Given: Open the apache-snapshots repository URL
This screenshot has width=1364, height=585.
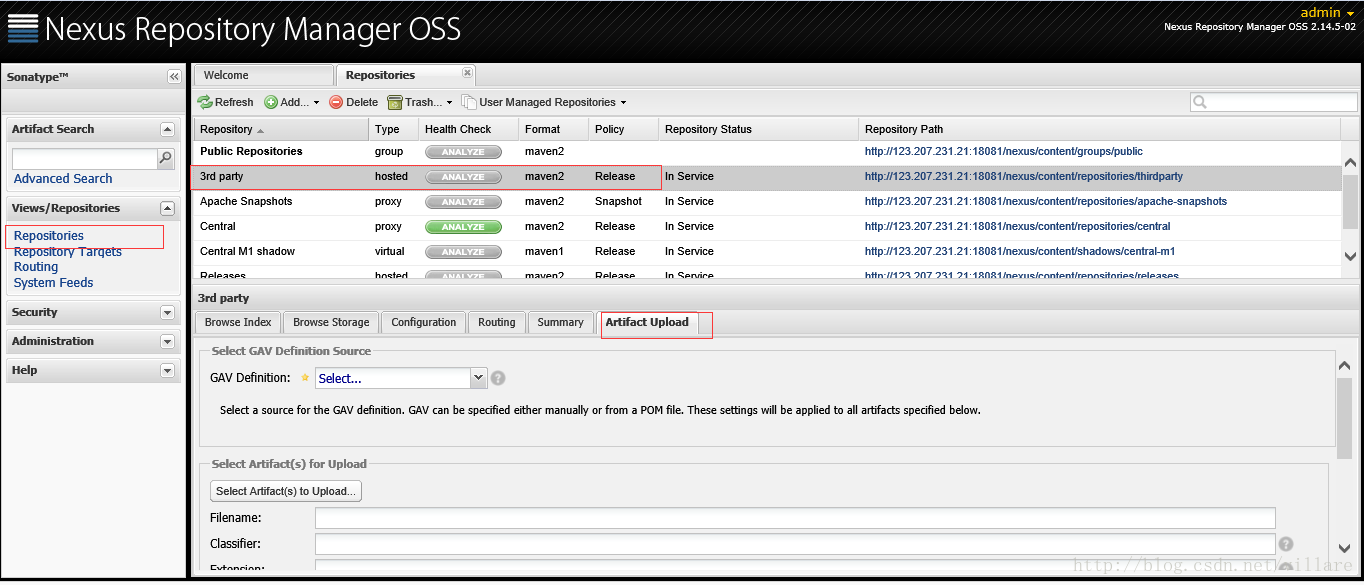Looking at the screenshot, I should 1045,202.
